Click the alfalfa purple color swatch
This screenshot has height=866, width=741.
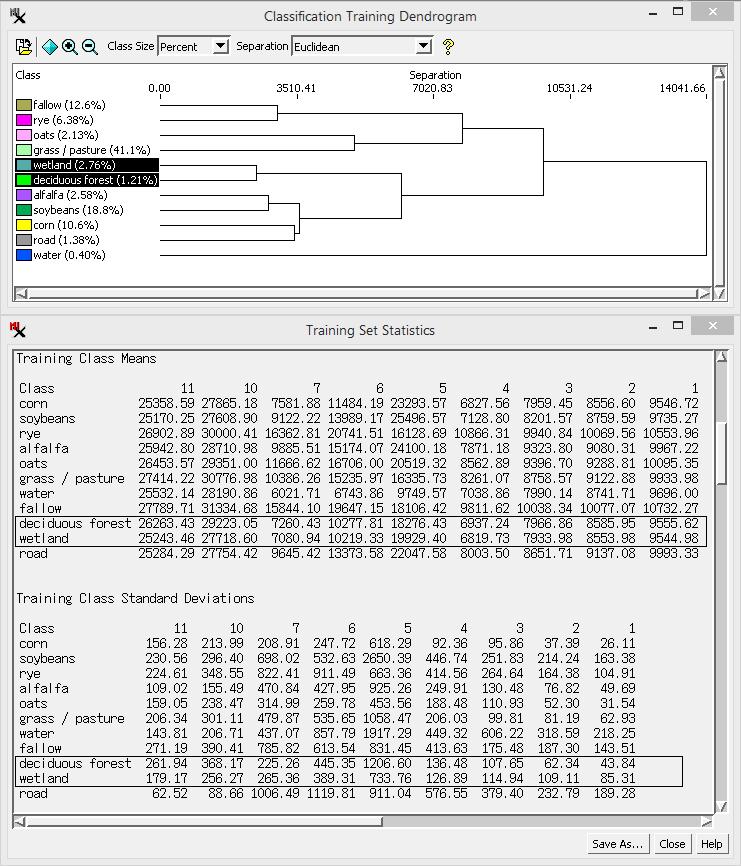(x=24, y=195)
